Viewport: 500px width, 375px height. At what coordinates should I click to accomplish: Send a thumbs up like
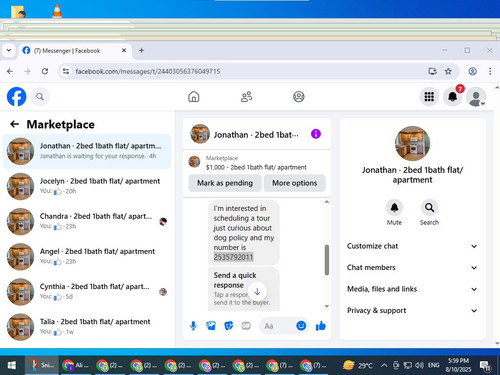(321, 326)
